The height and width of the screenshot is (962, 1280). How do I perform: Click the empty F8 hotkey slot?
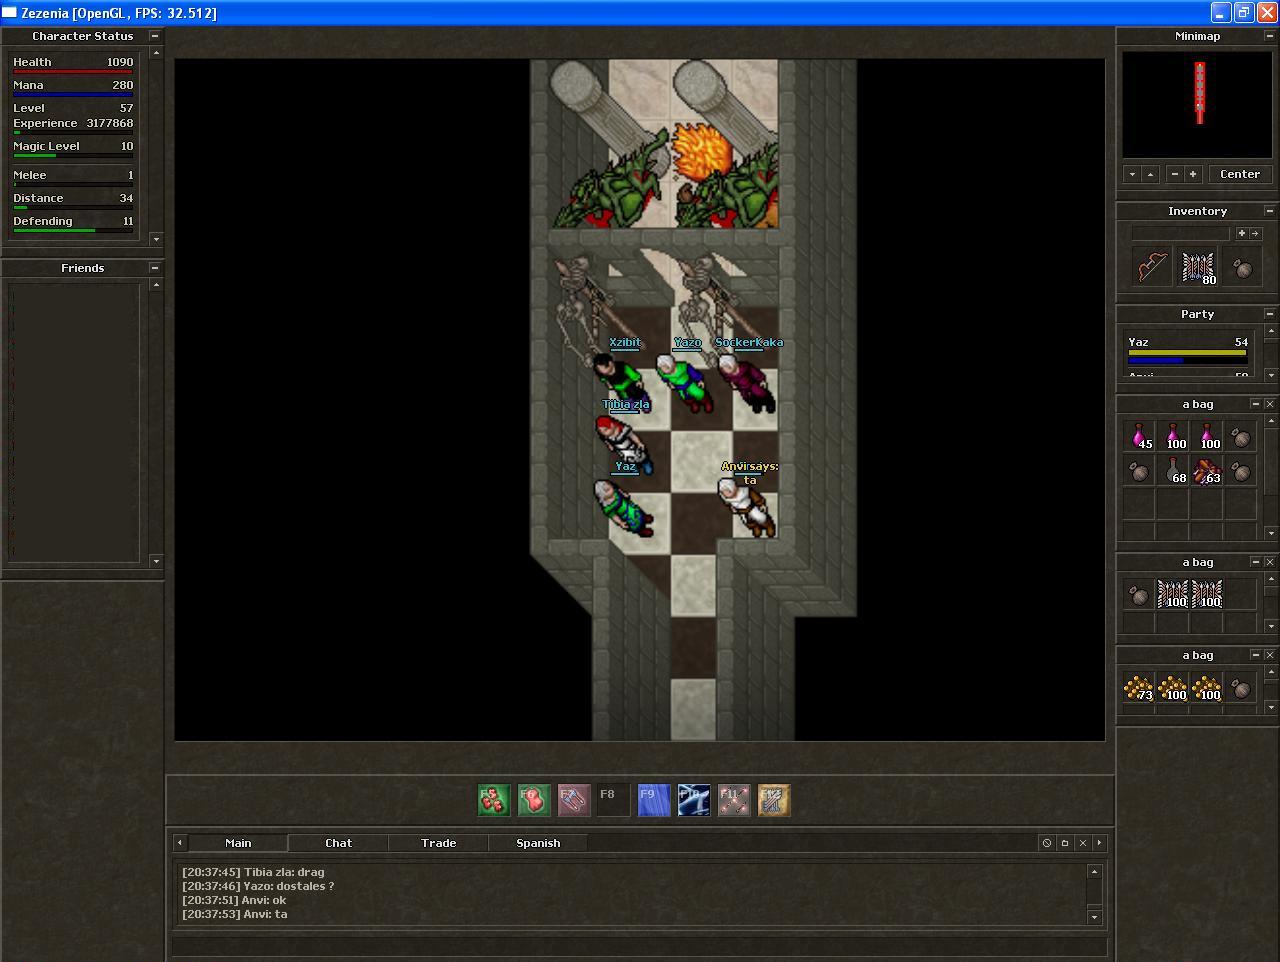pos(614,800)
